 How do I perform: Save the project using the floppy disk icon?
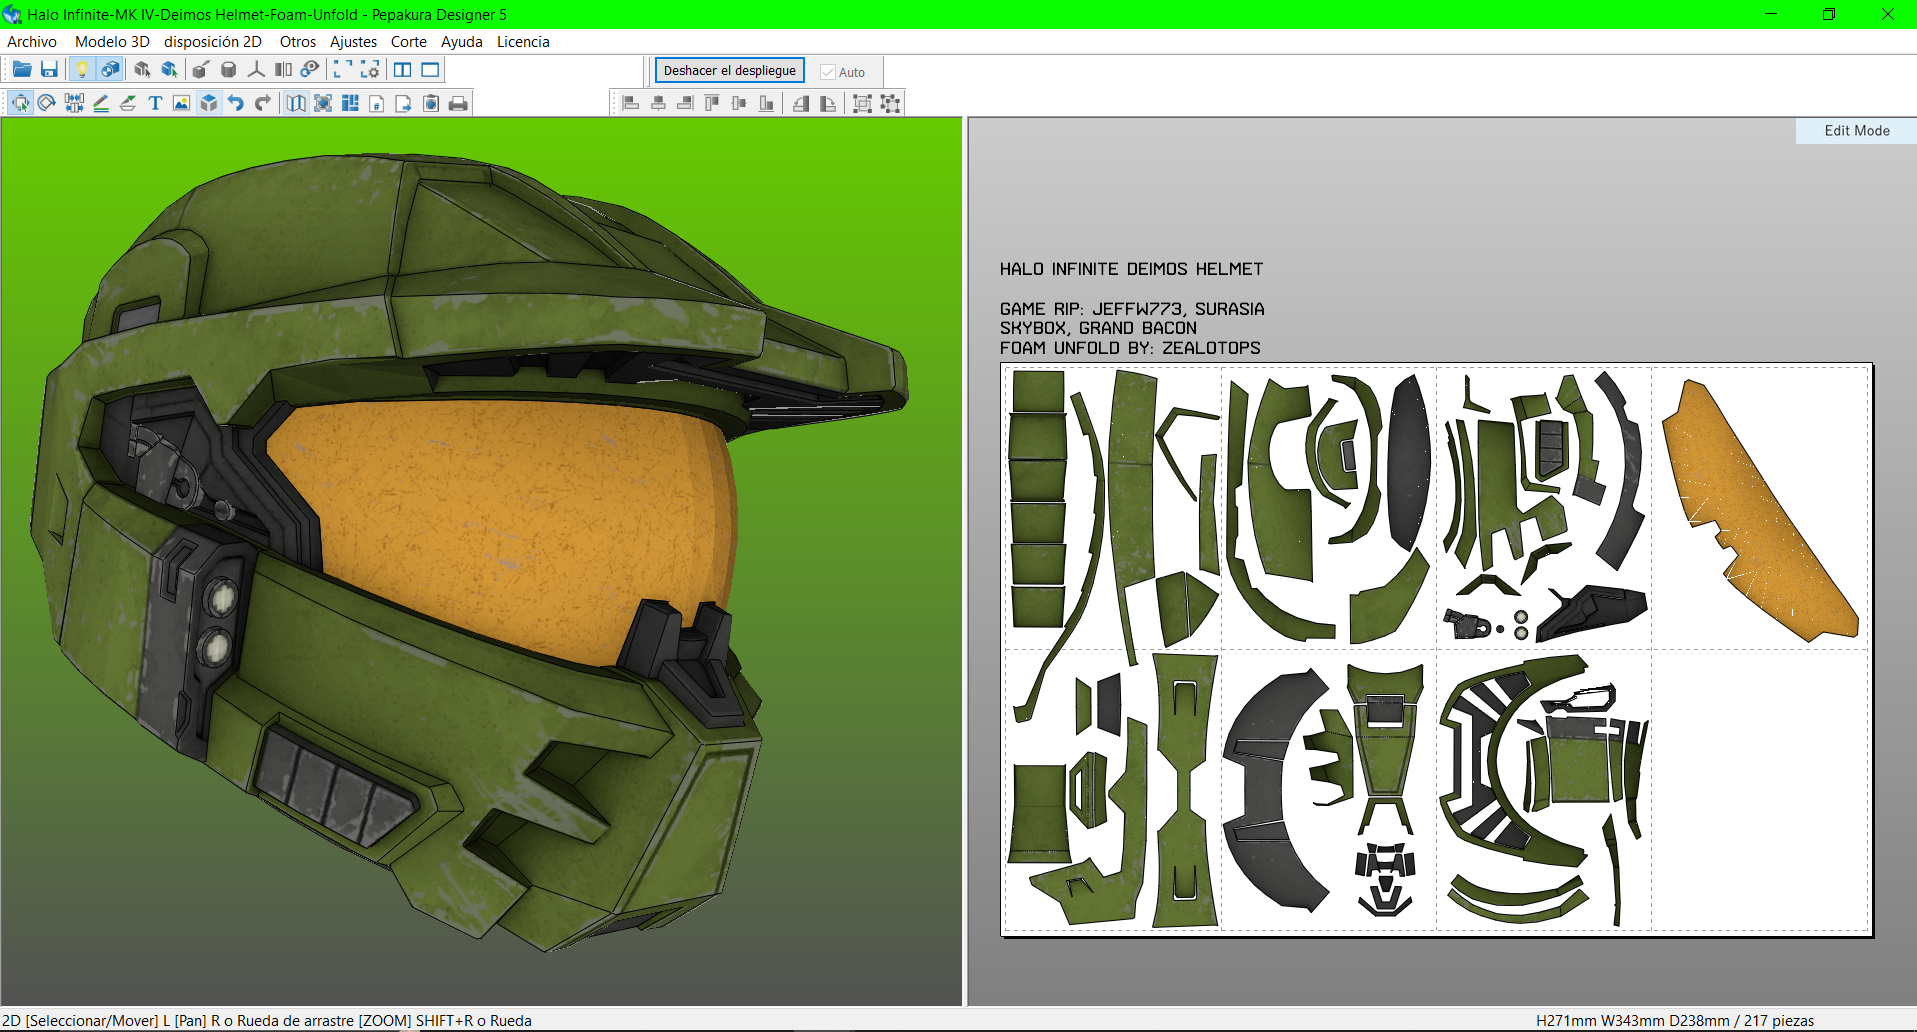(49, 70)
